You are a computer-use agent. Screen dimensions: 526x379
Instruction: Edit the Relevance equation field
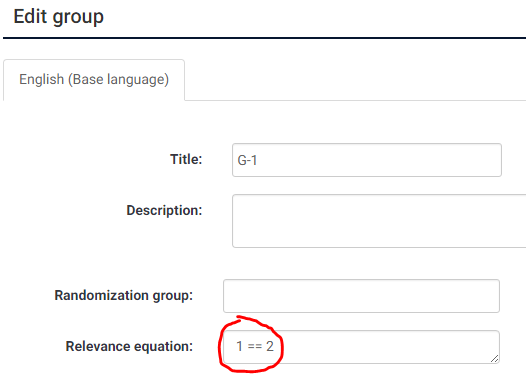(361, 347)
